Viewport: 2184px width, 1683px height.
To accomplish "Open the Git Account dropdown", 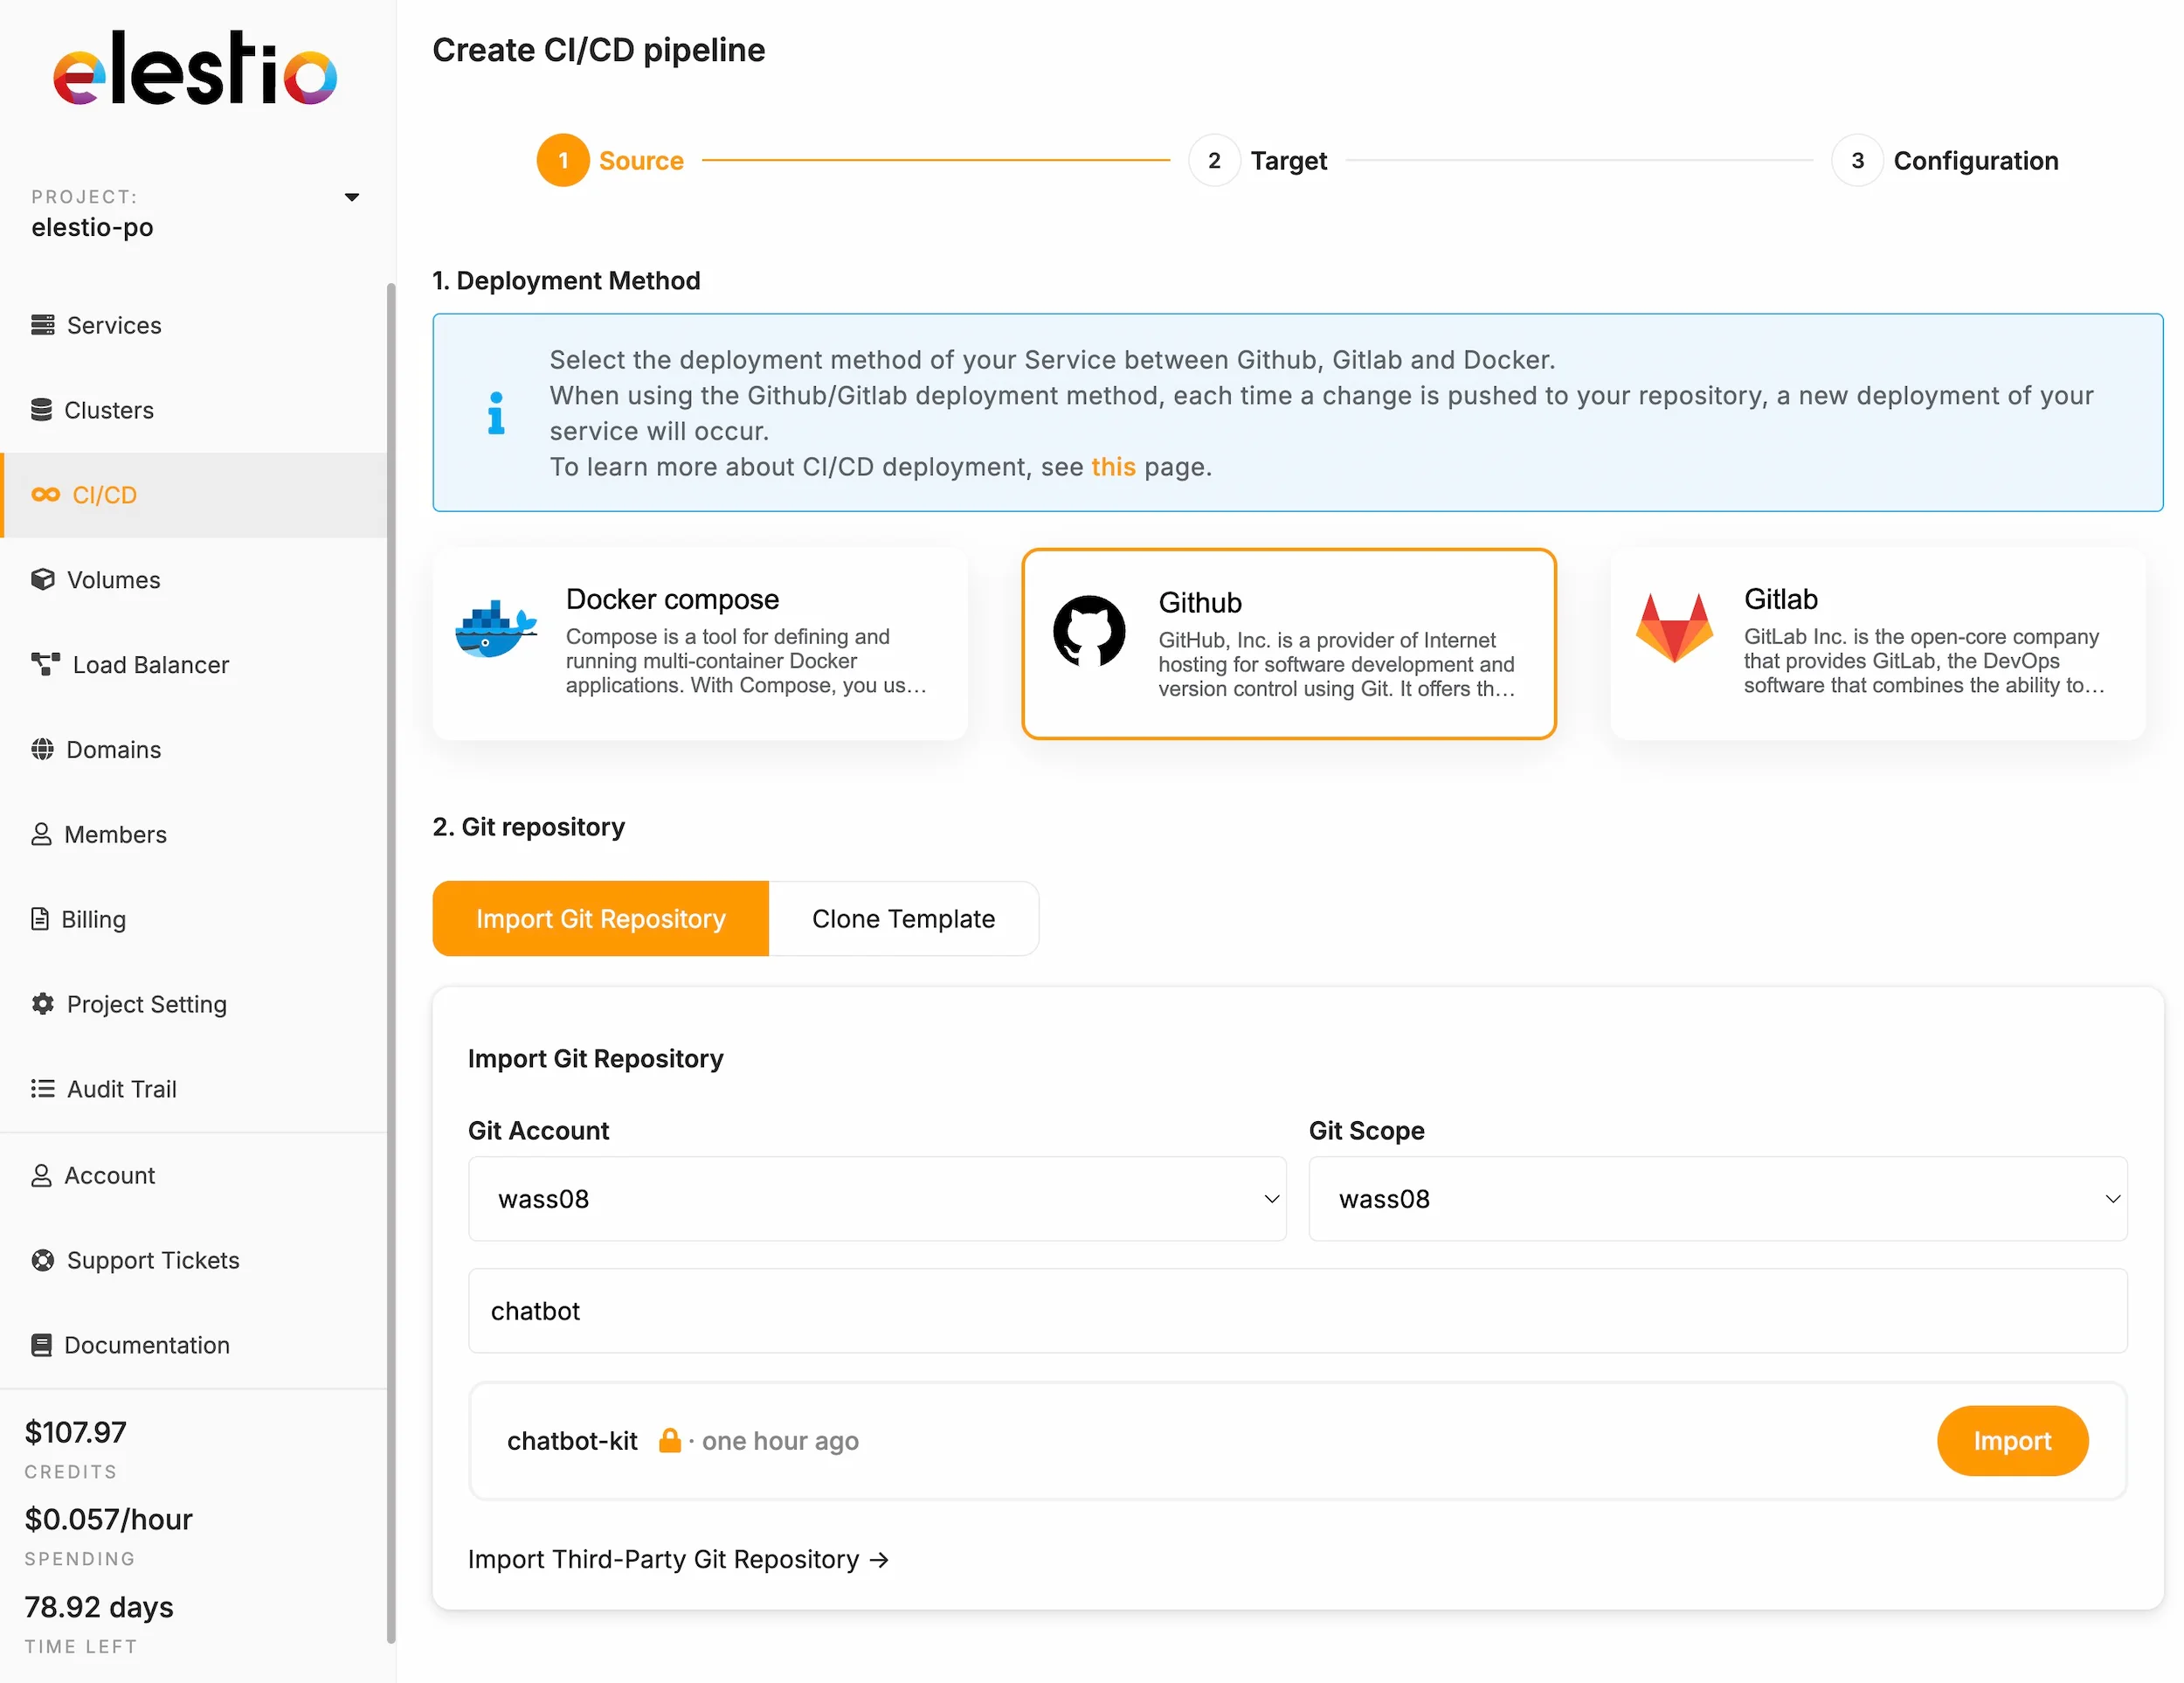I will [876, 1198].
